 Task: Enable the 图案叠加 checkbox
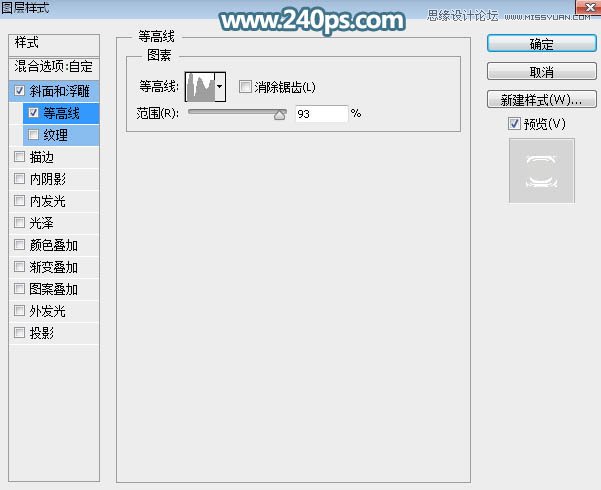click(19, 289)
